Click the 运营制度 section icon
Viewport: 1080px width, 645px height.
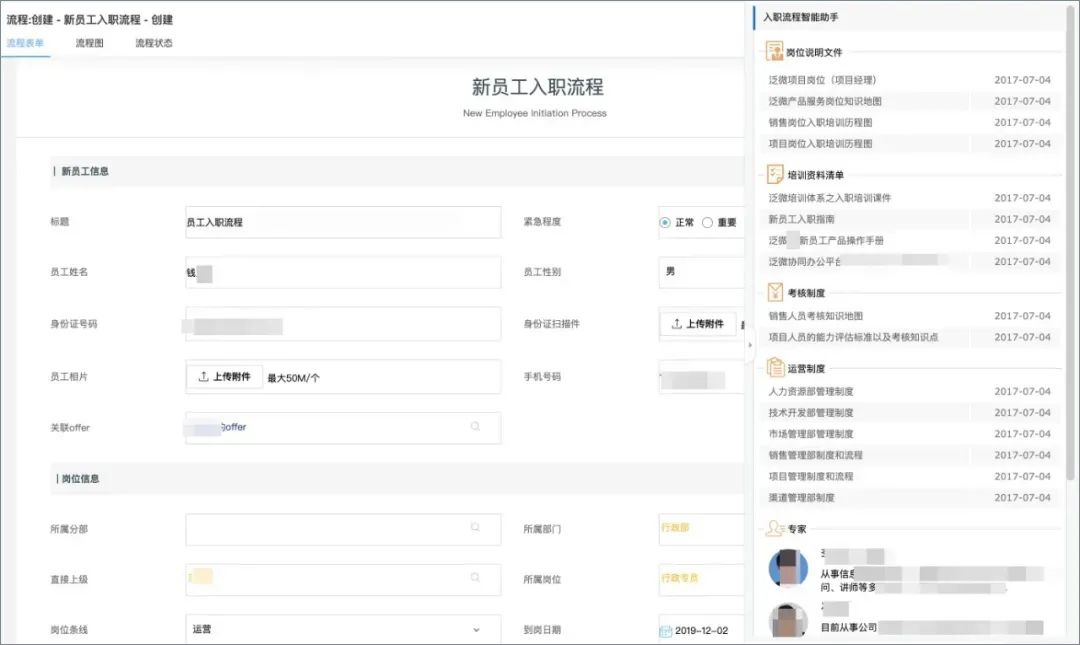[776, 367]
